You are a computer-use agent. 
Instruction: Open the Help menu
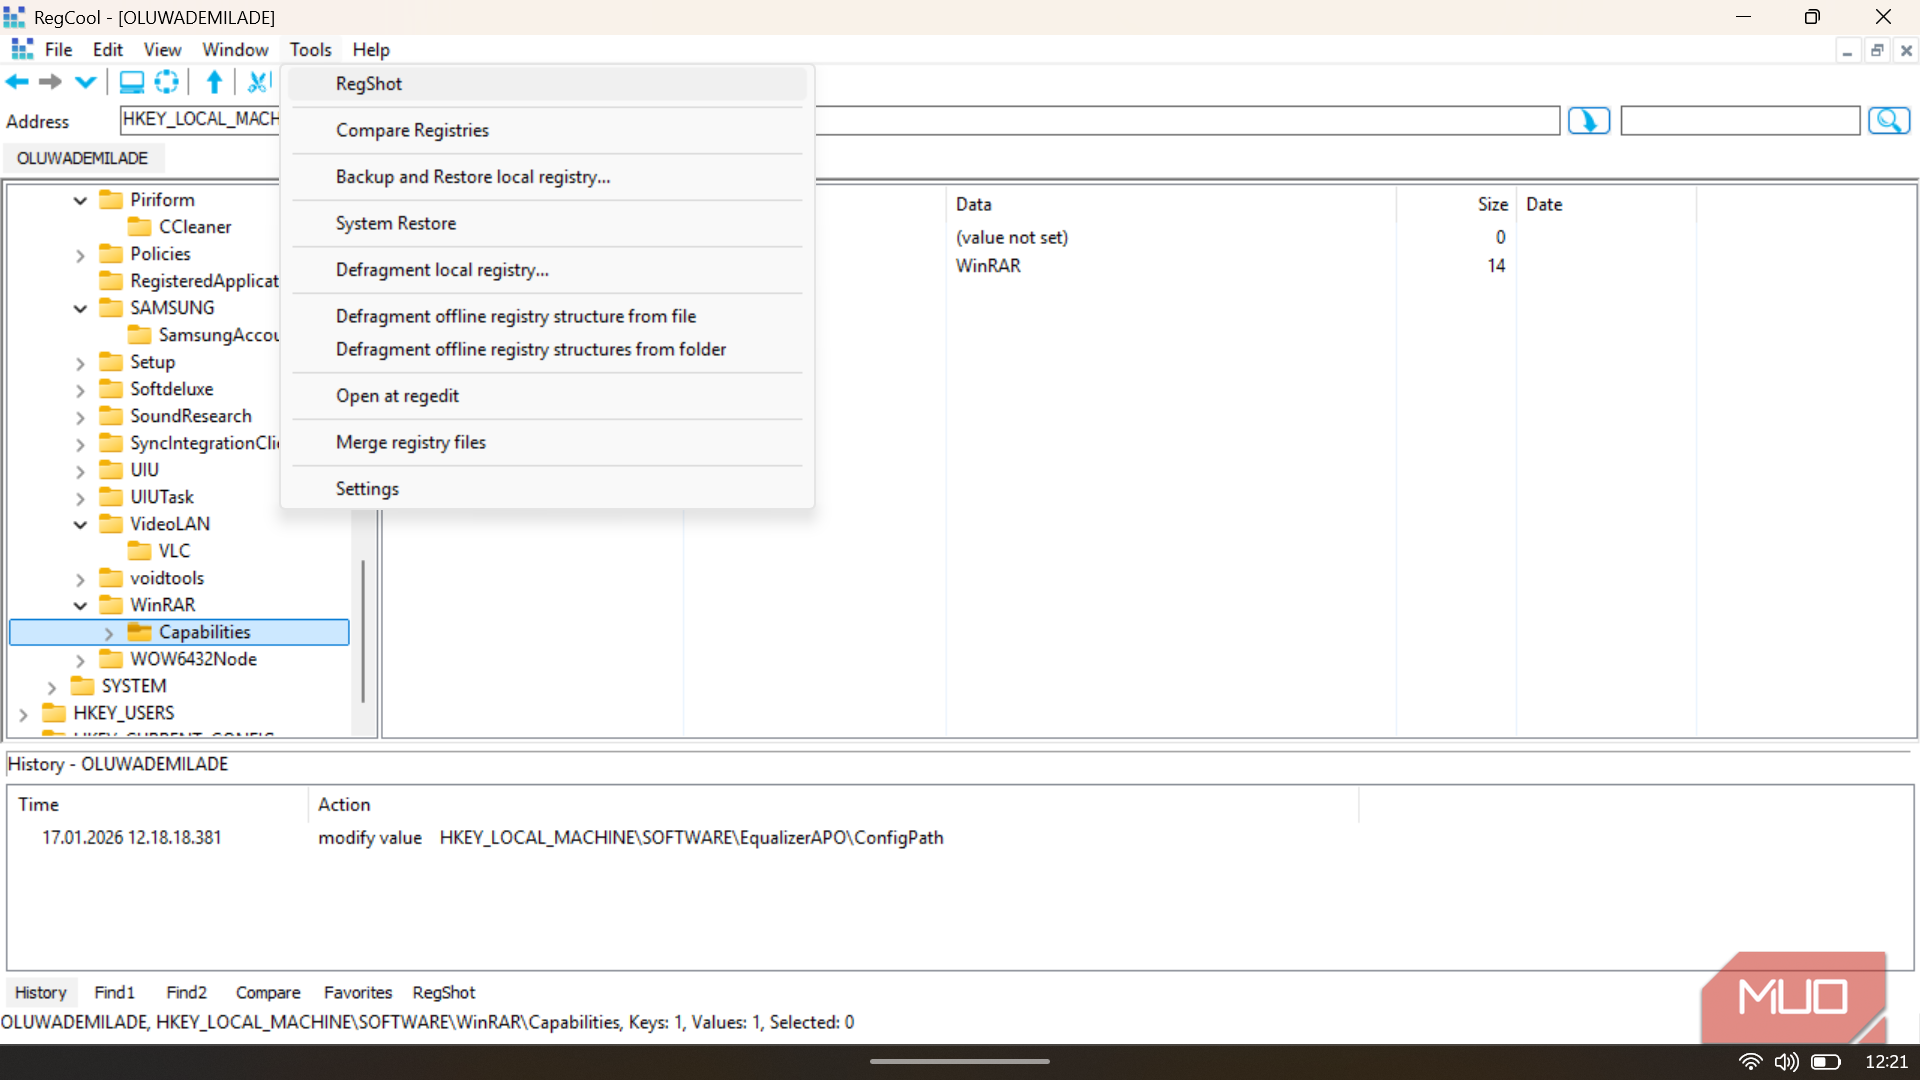[371, 50]
